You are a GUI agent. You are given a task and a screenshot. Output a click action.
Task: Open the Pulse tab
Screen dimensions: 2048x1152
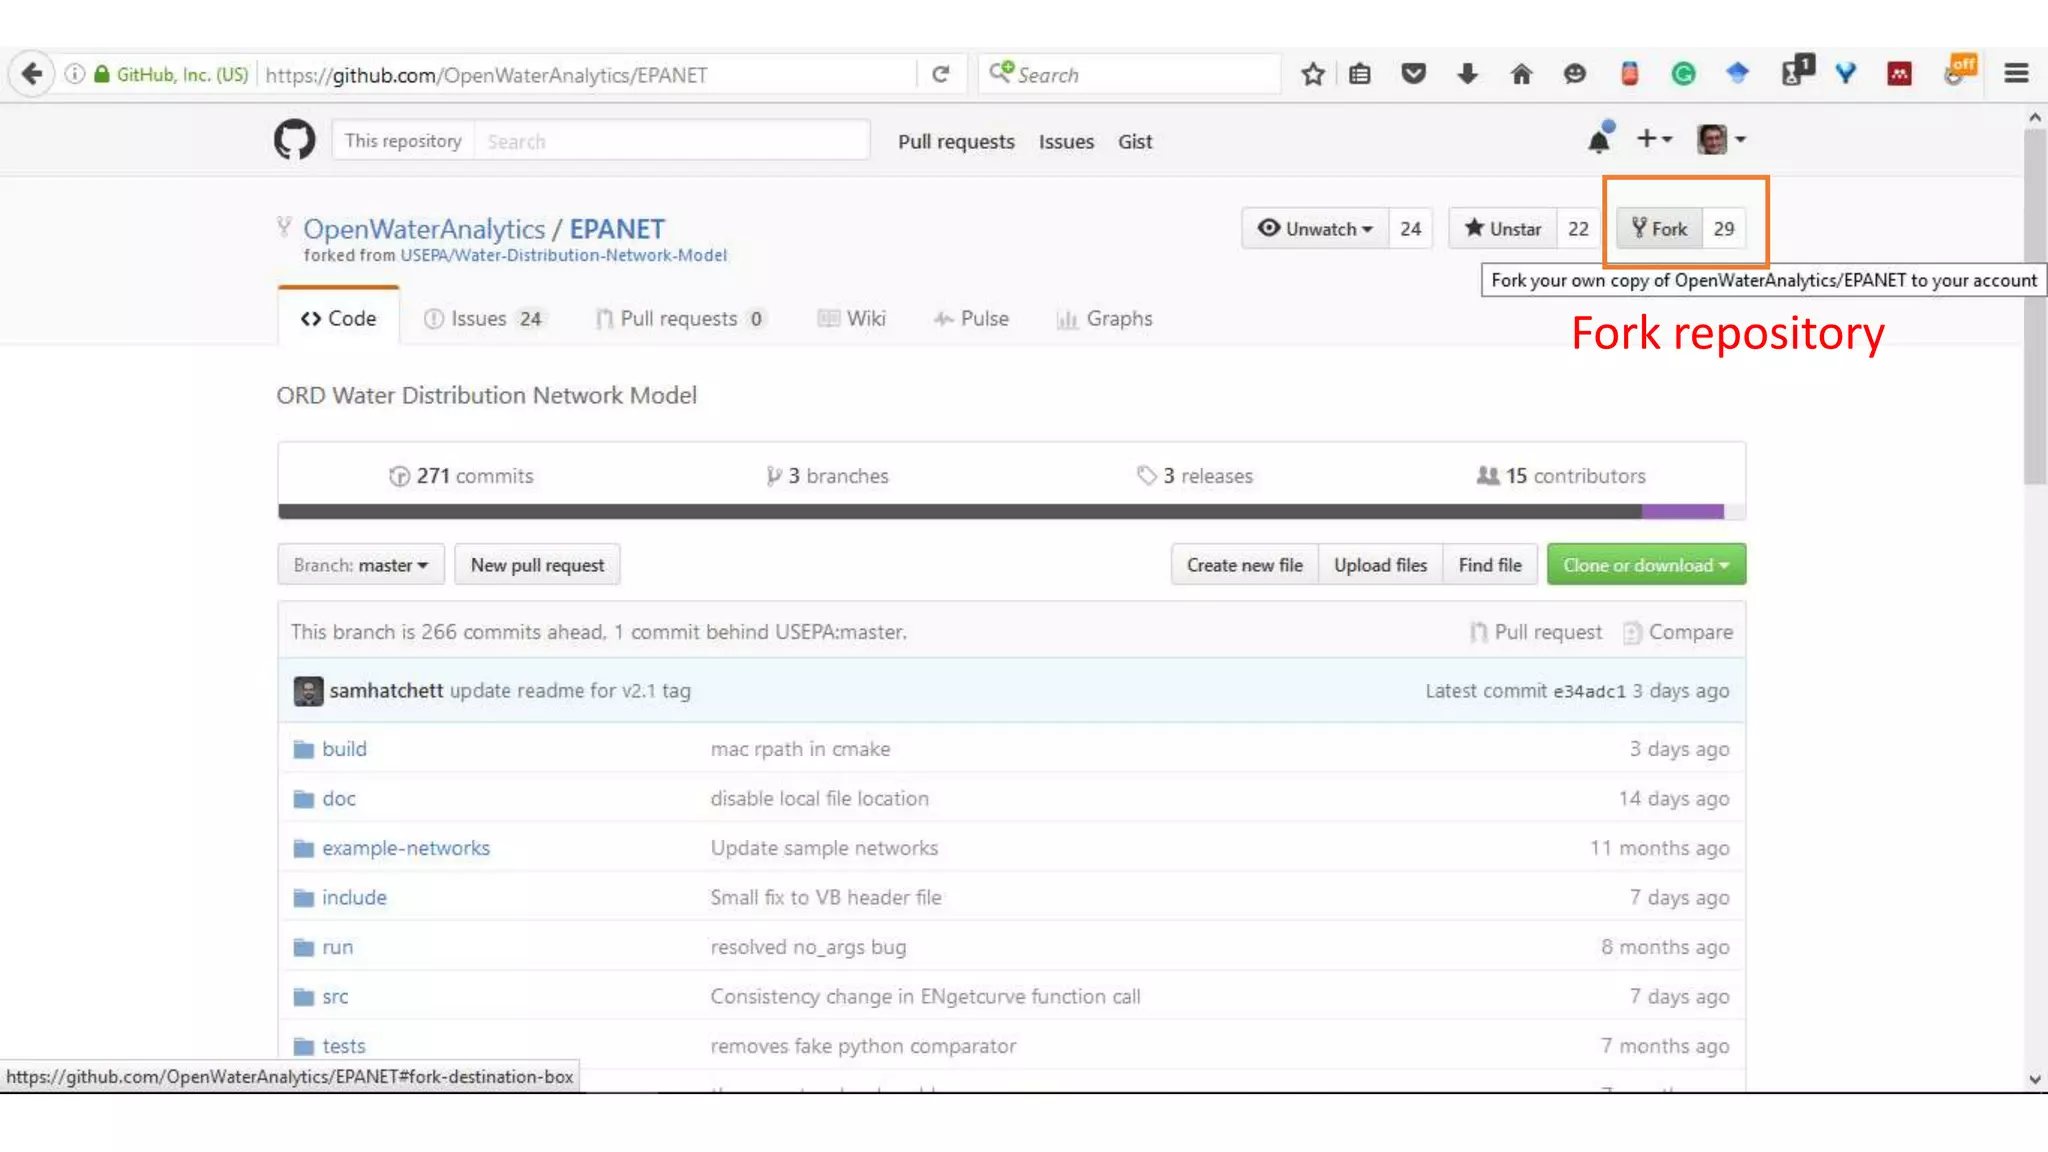(971, 318)
